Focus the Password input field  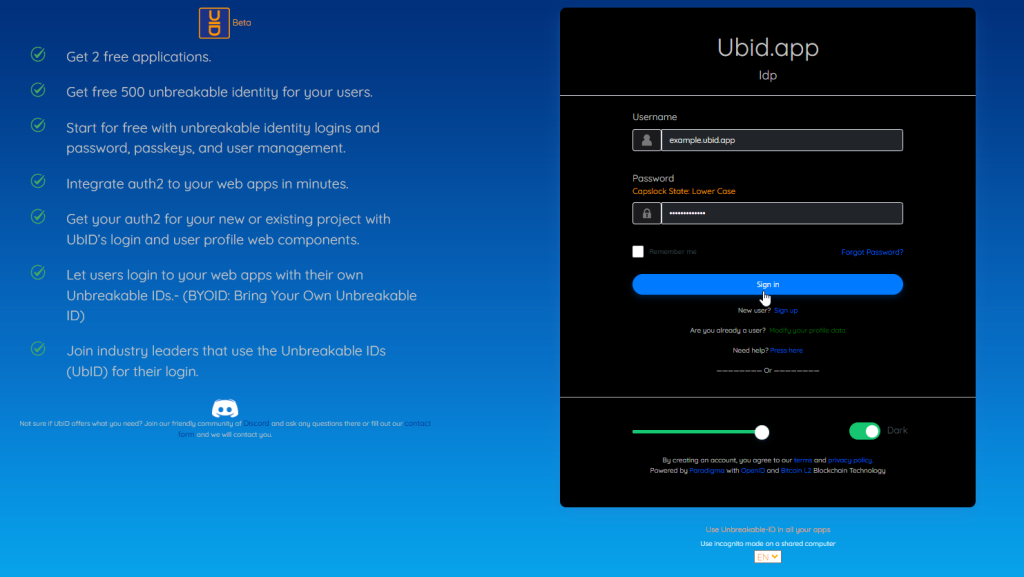[x=781, y=213]
